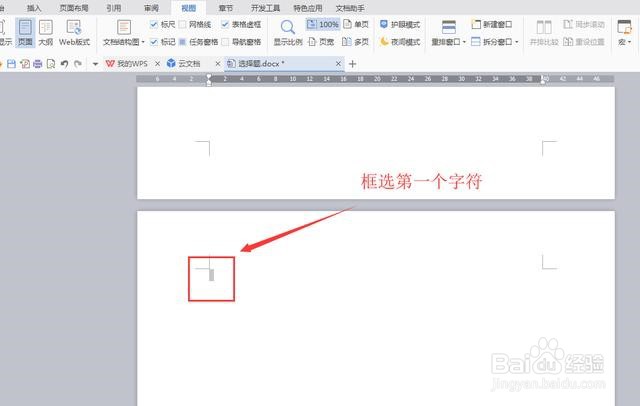The image size is (640, 406).
Task: Click the horizontal ruler at mark 20
Action: click(377, 79)
